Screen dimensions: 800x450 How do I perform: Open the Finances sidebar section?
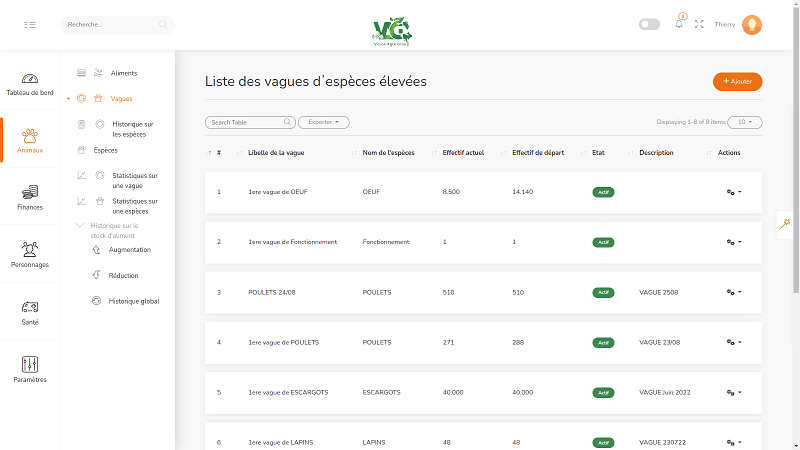click(x=30, y=197)
